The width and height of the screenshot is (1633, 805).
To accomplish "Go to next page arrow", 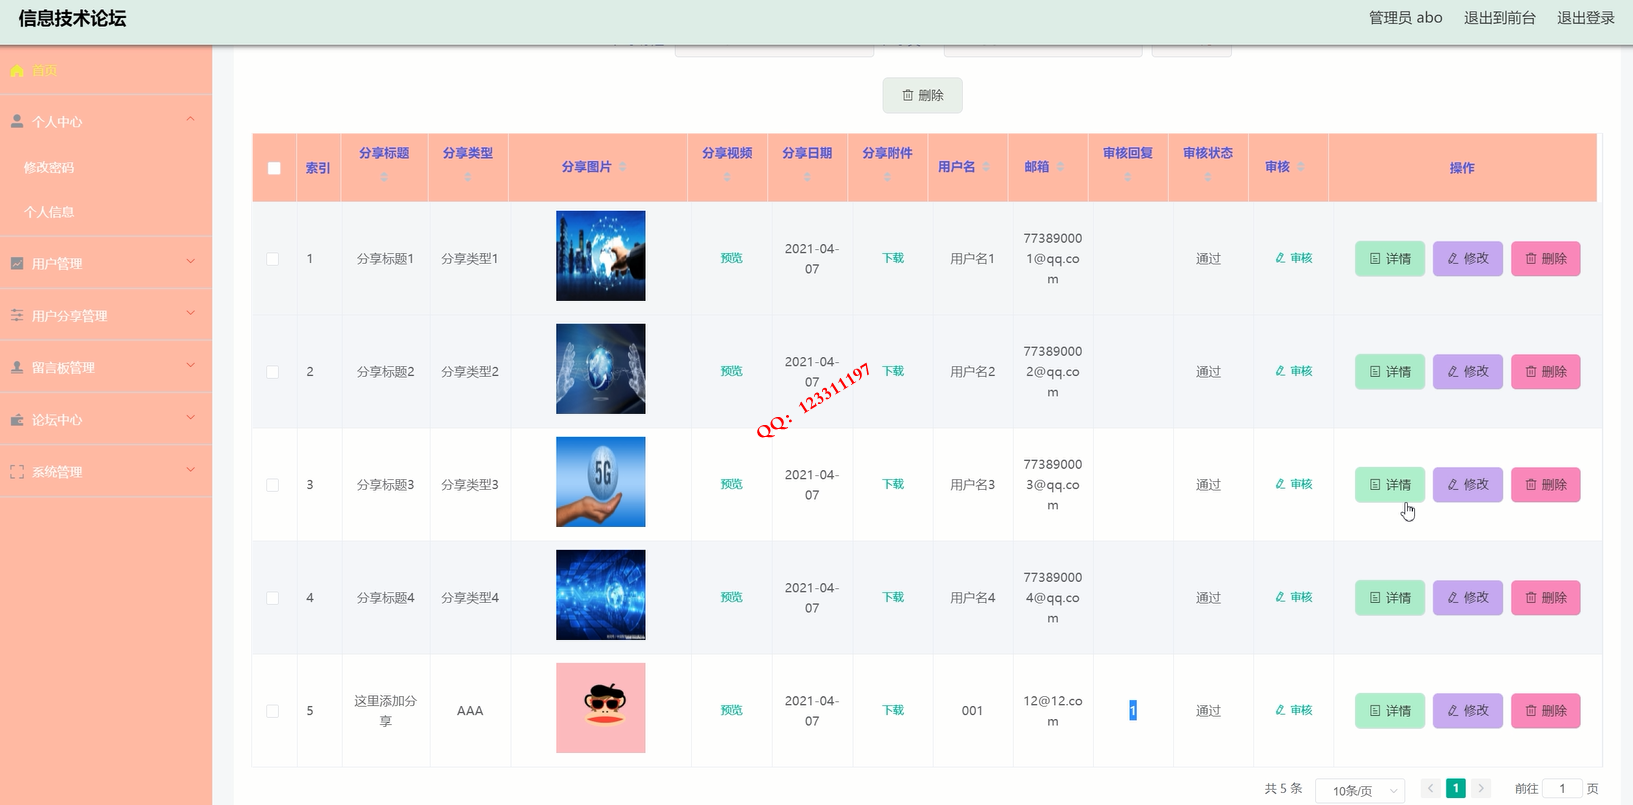I will click(x=1481, y=788).
